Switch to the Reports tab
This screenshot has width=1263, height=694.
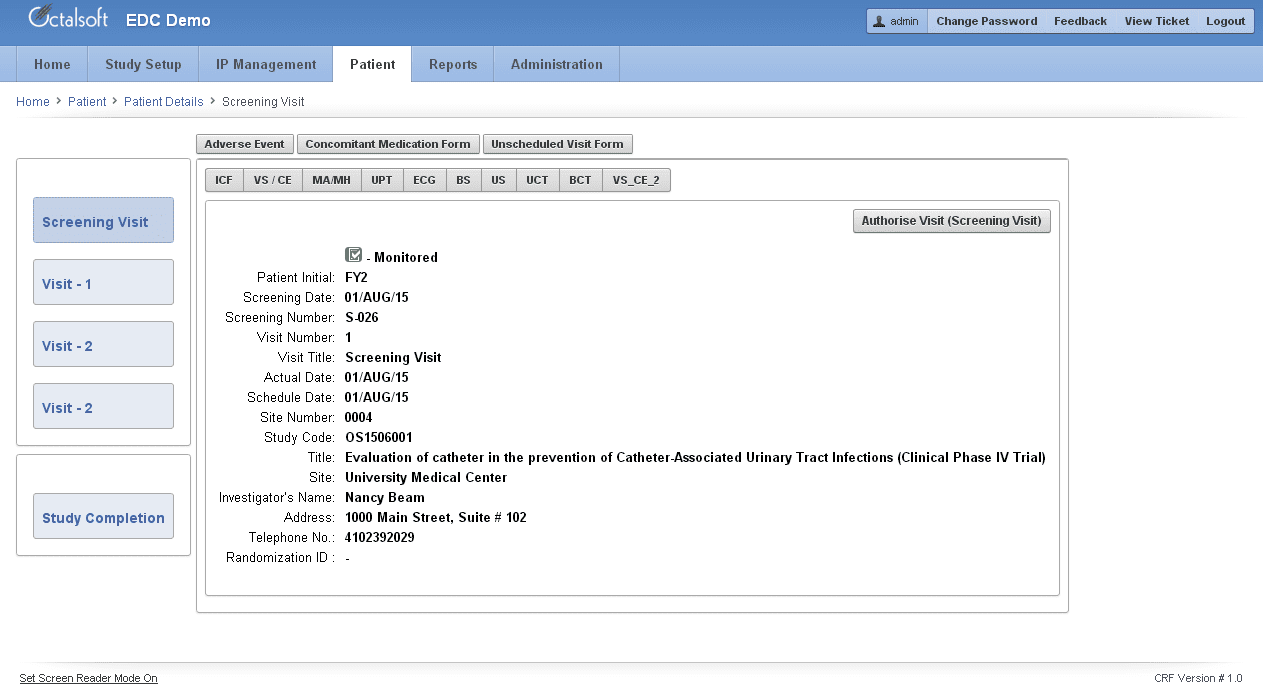[x=453, y=64]
